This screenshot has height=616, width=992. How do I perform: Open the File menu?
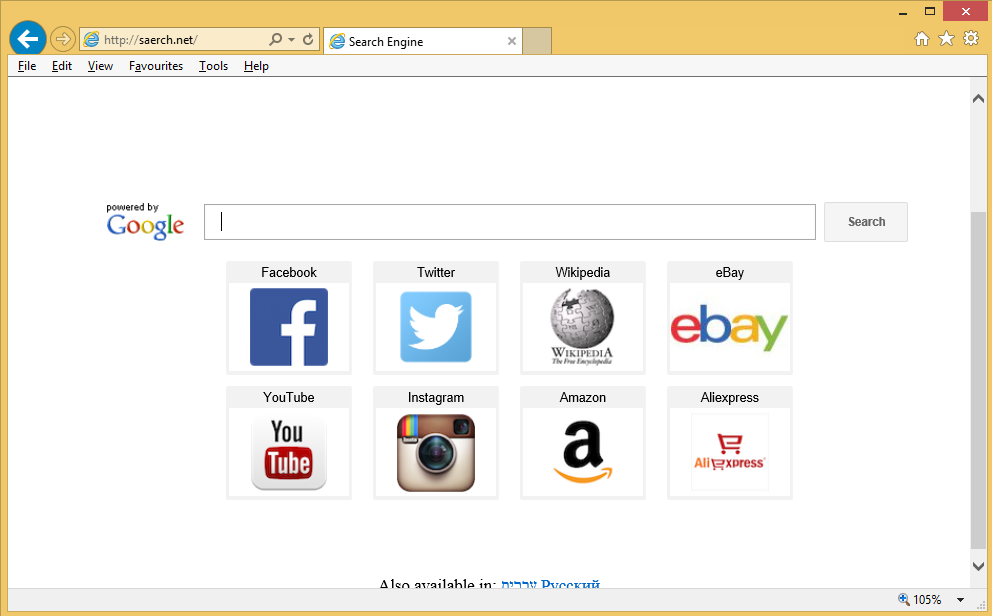pos(27,66)
